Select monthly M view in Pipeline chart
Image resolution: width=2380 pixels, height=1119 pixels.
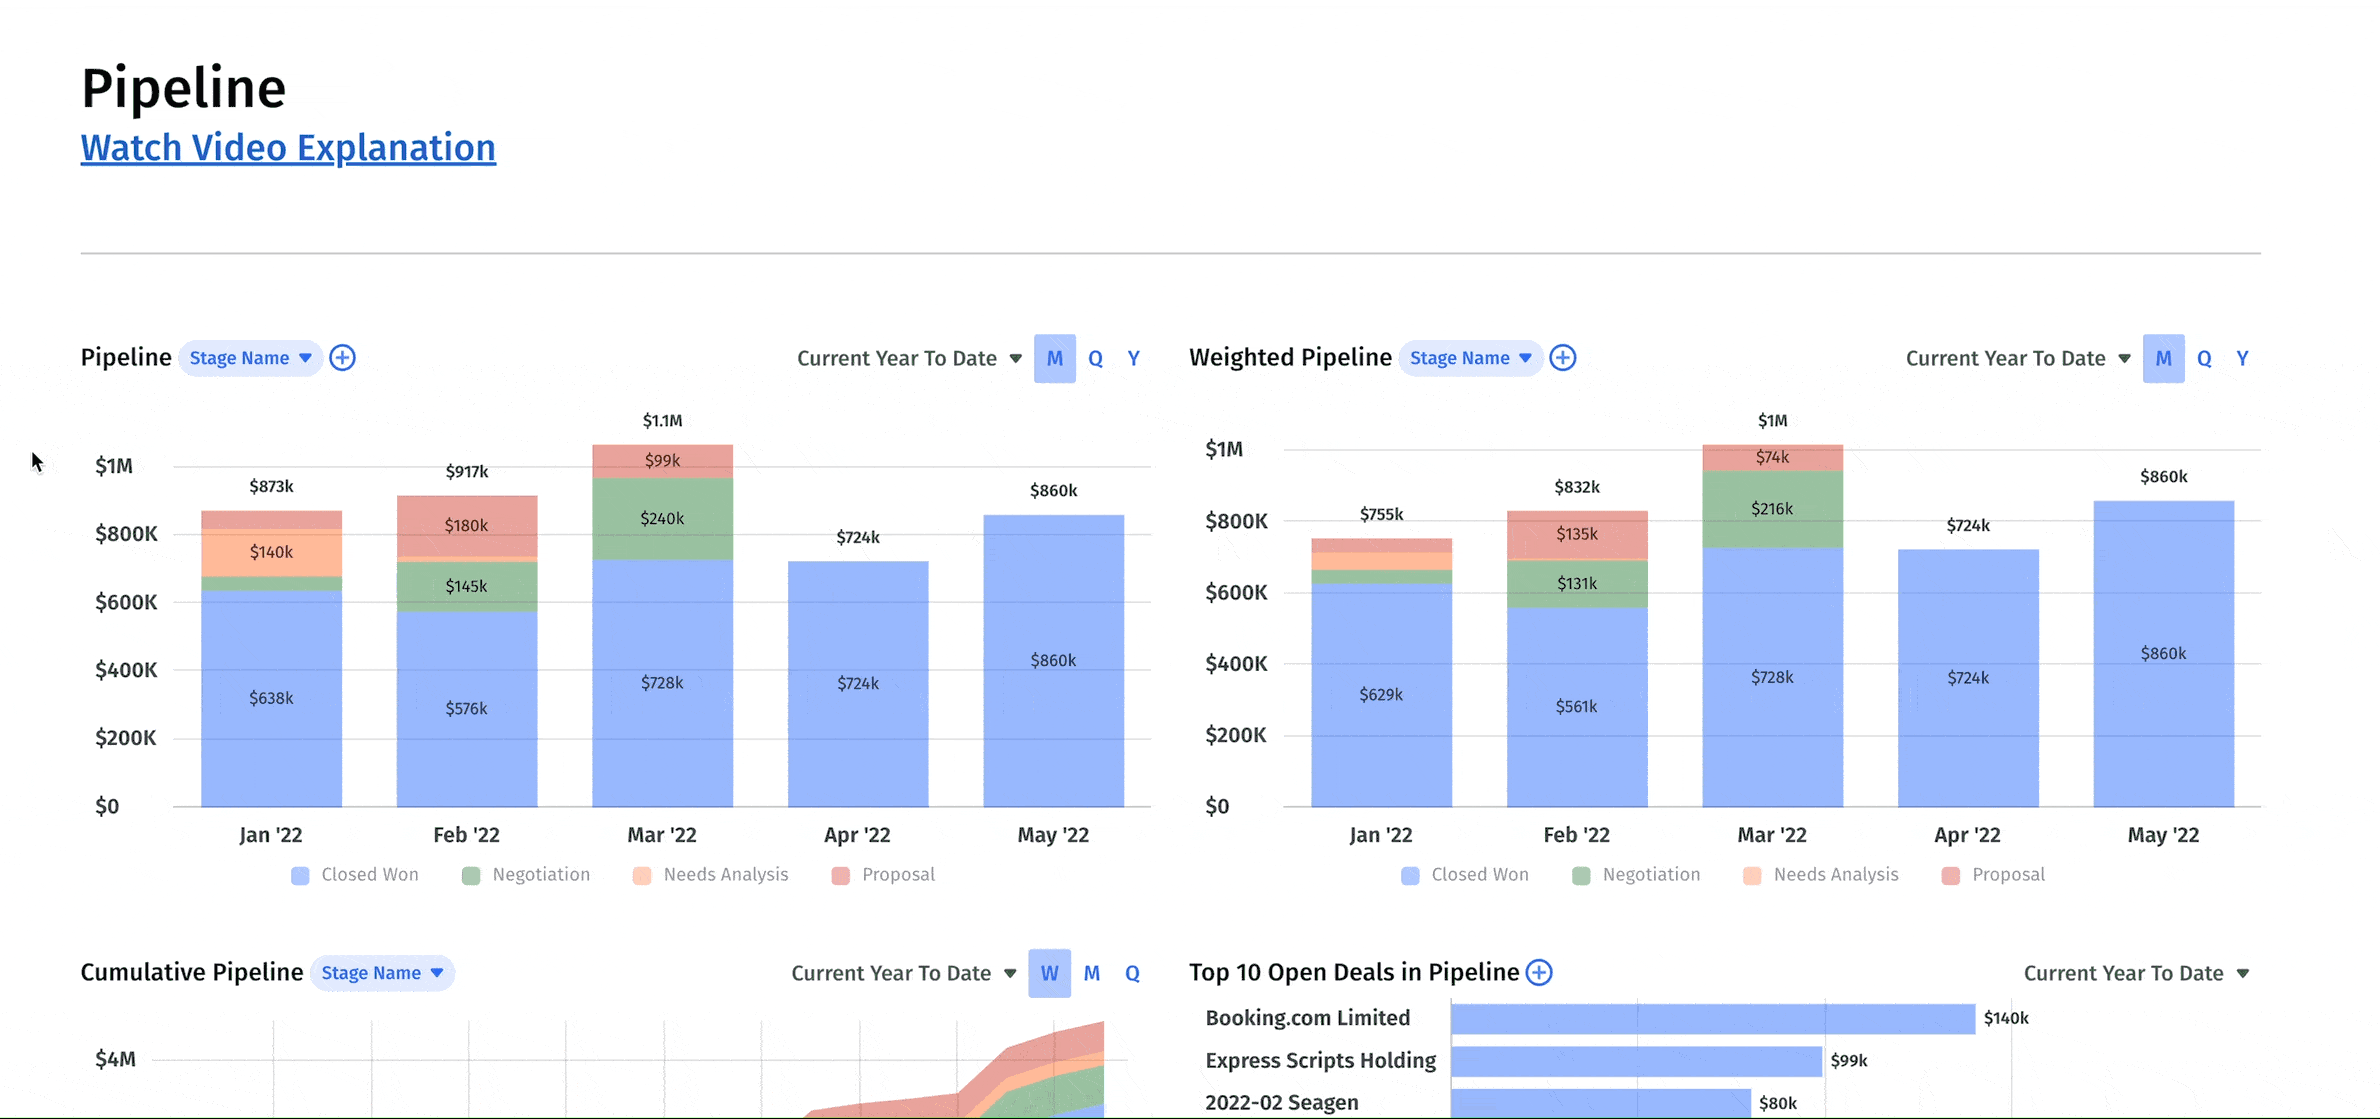(1055, 358)
